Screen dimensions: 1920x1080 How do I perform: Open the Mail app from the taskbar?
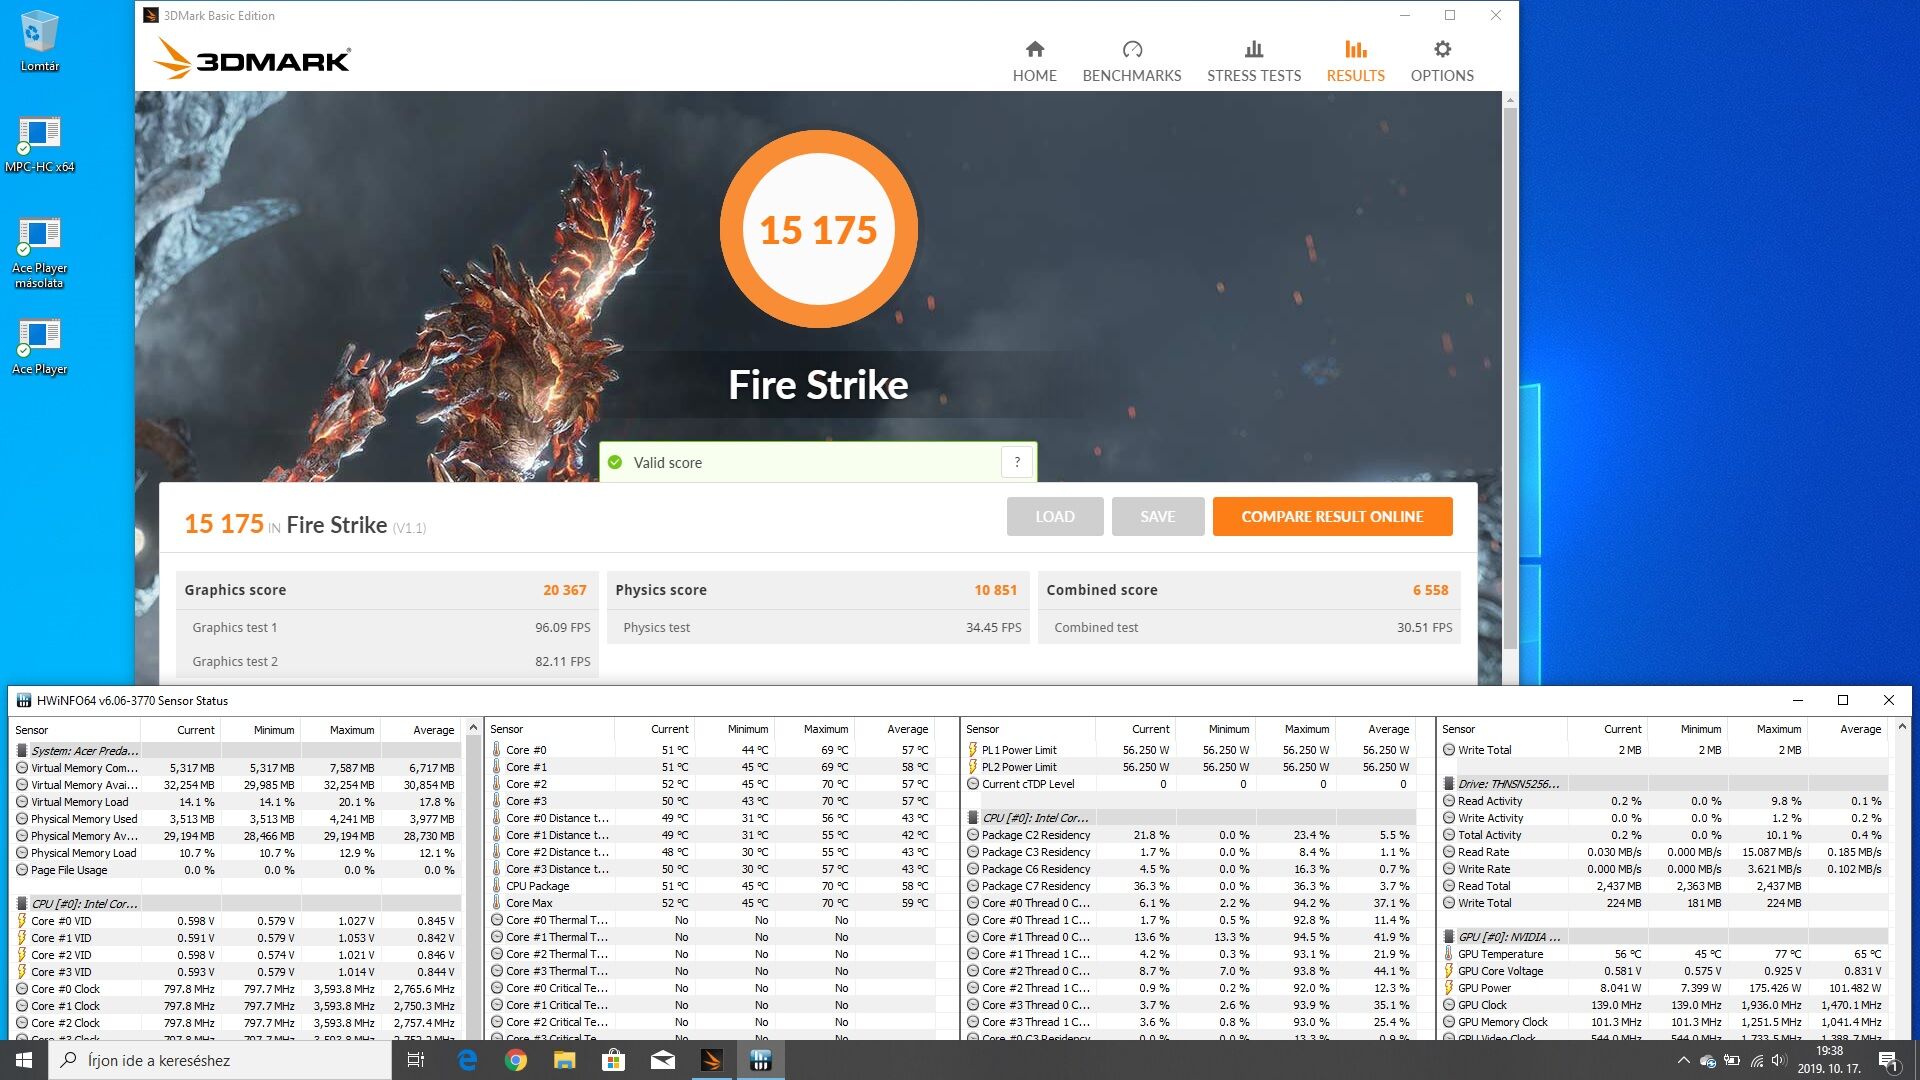(663, 1060)
